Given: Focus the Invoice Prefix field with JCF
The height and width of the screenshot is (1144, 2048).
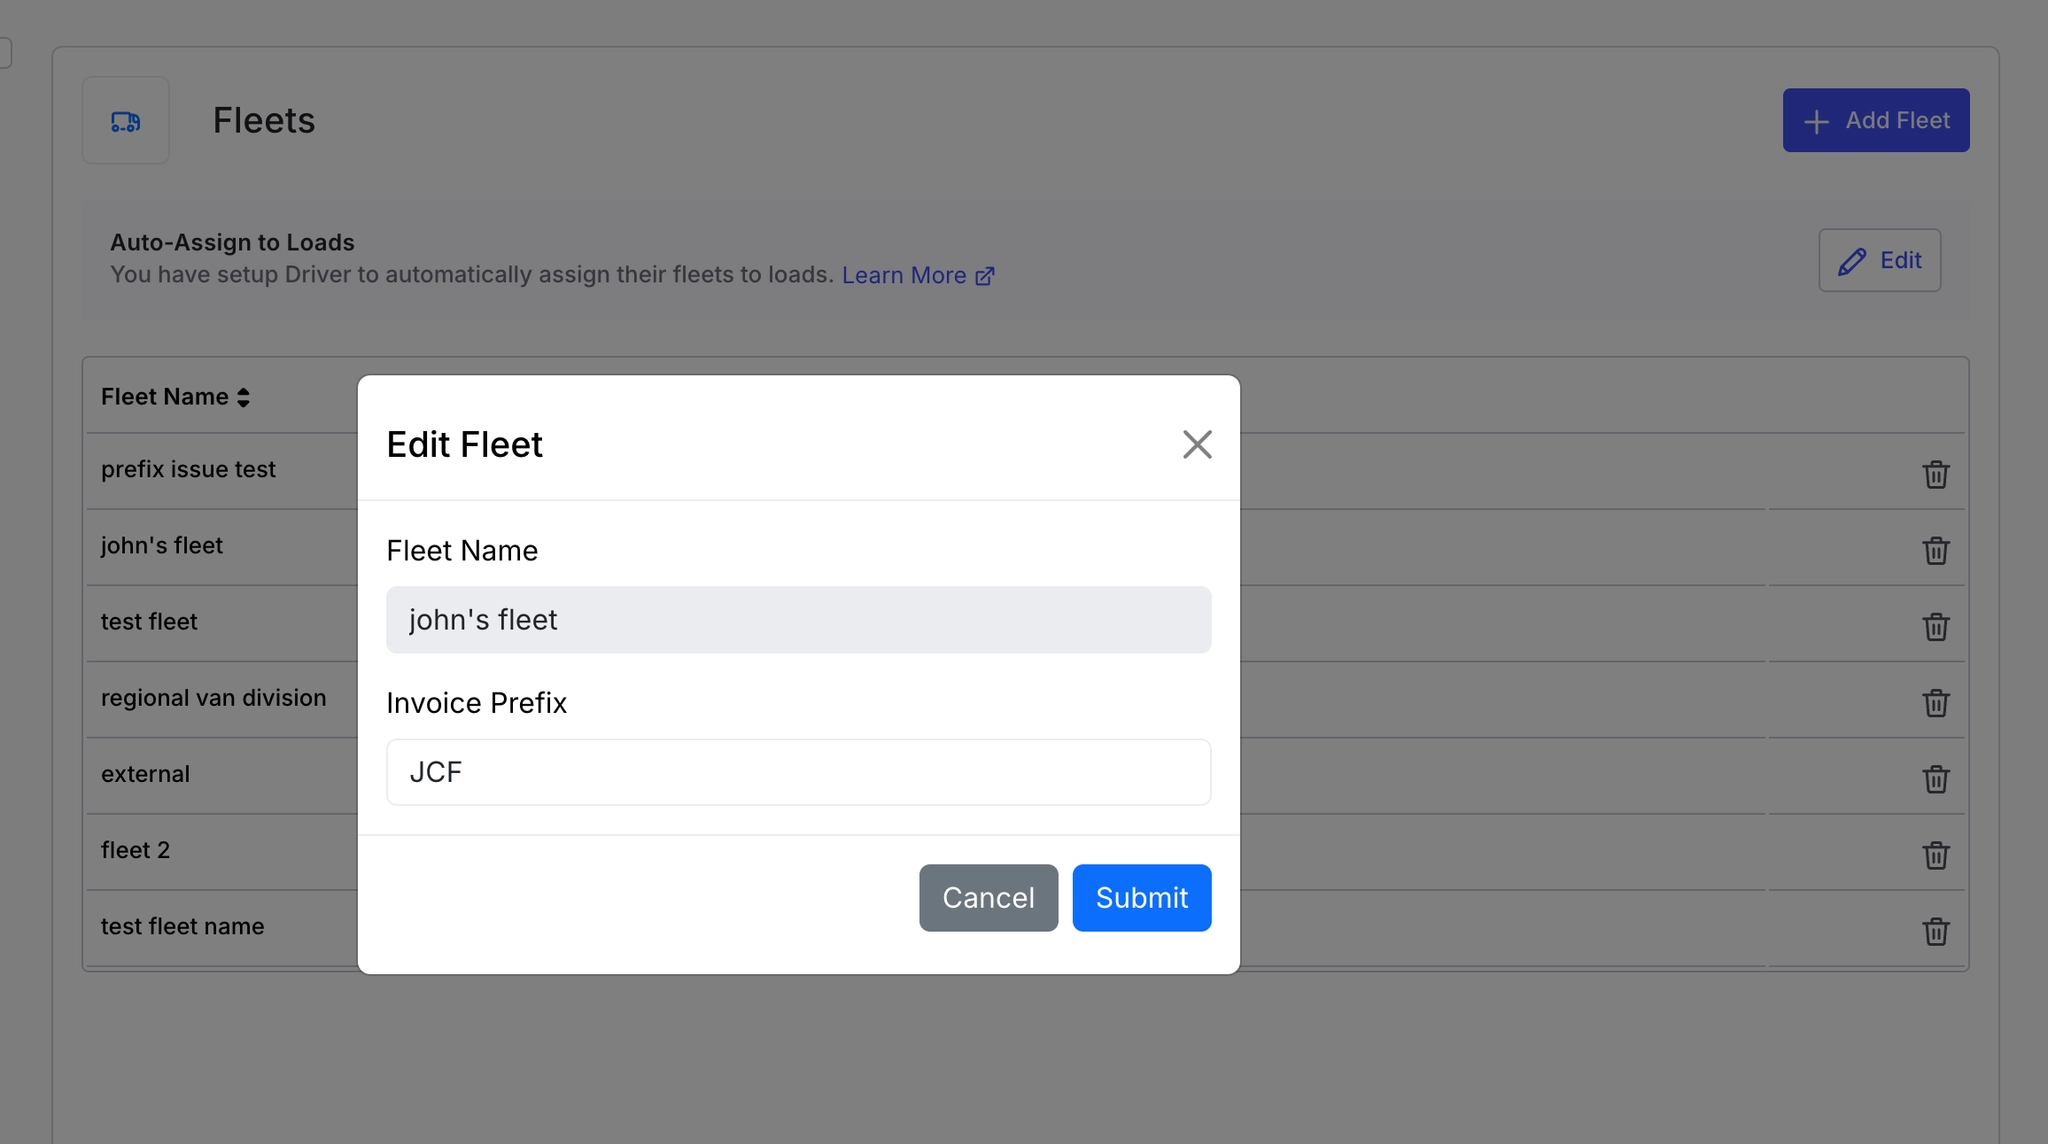Looking at the screenshot, I should click(798, 772).
